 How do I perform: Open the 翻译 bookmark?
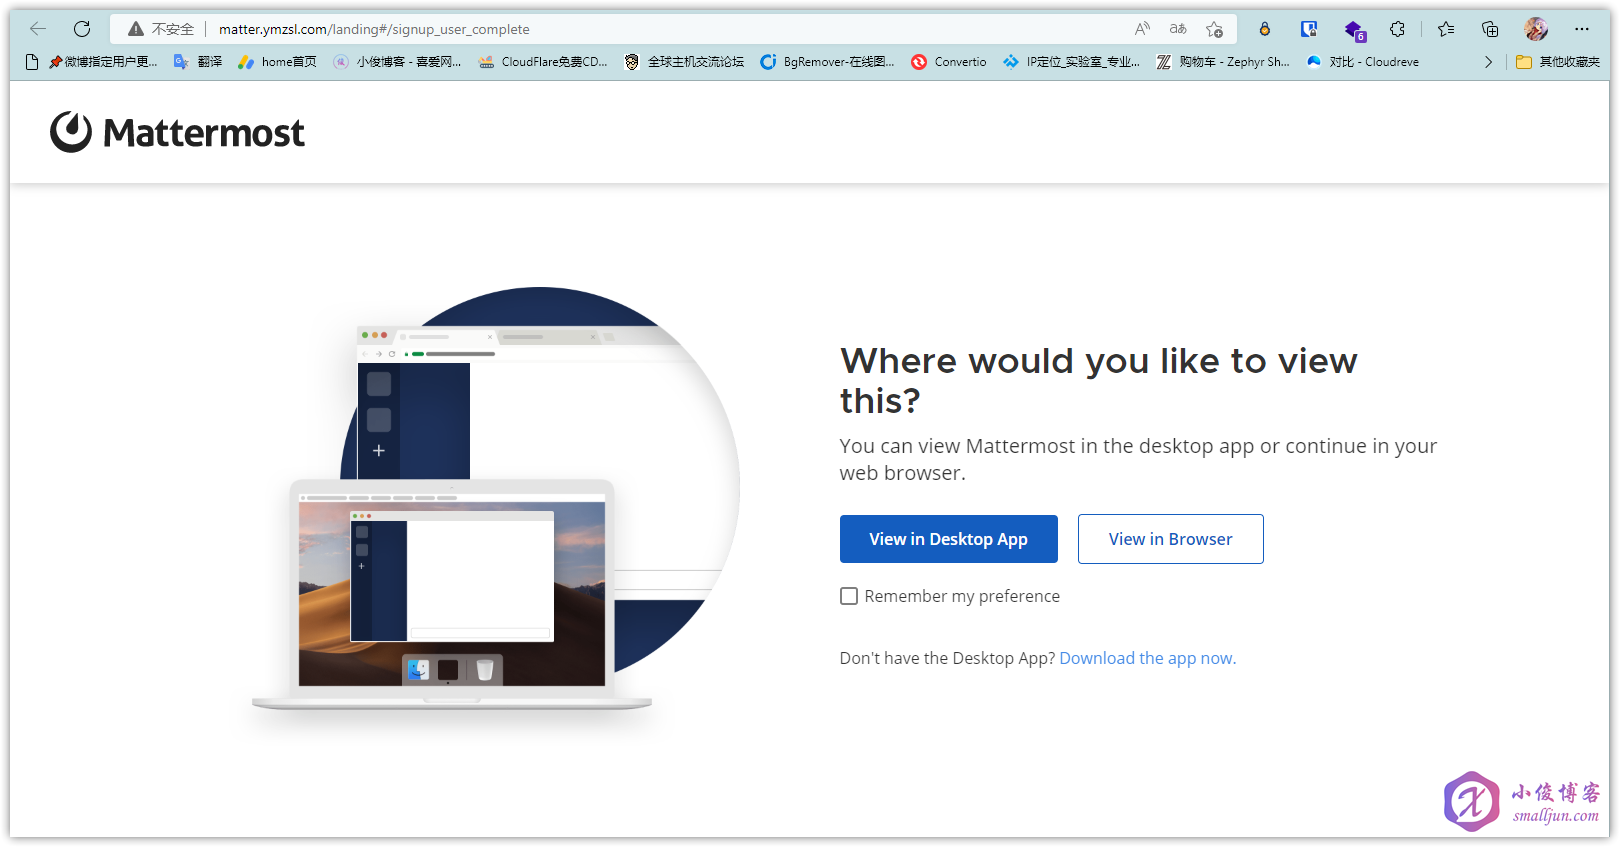coord(198,62)
